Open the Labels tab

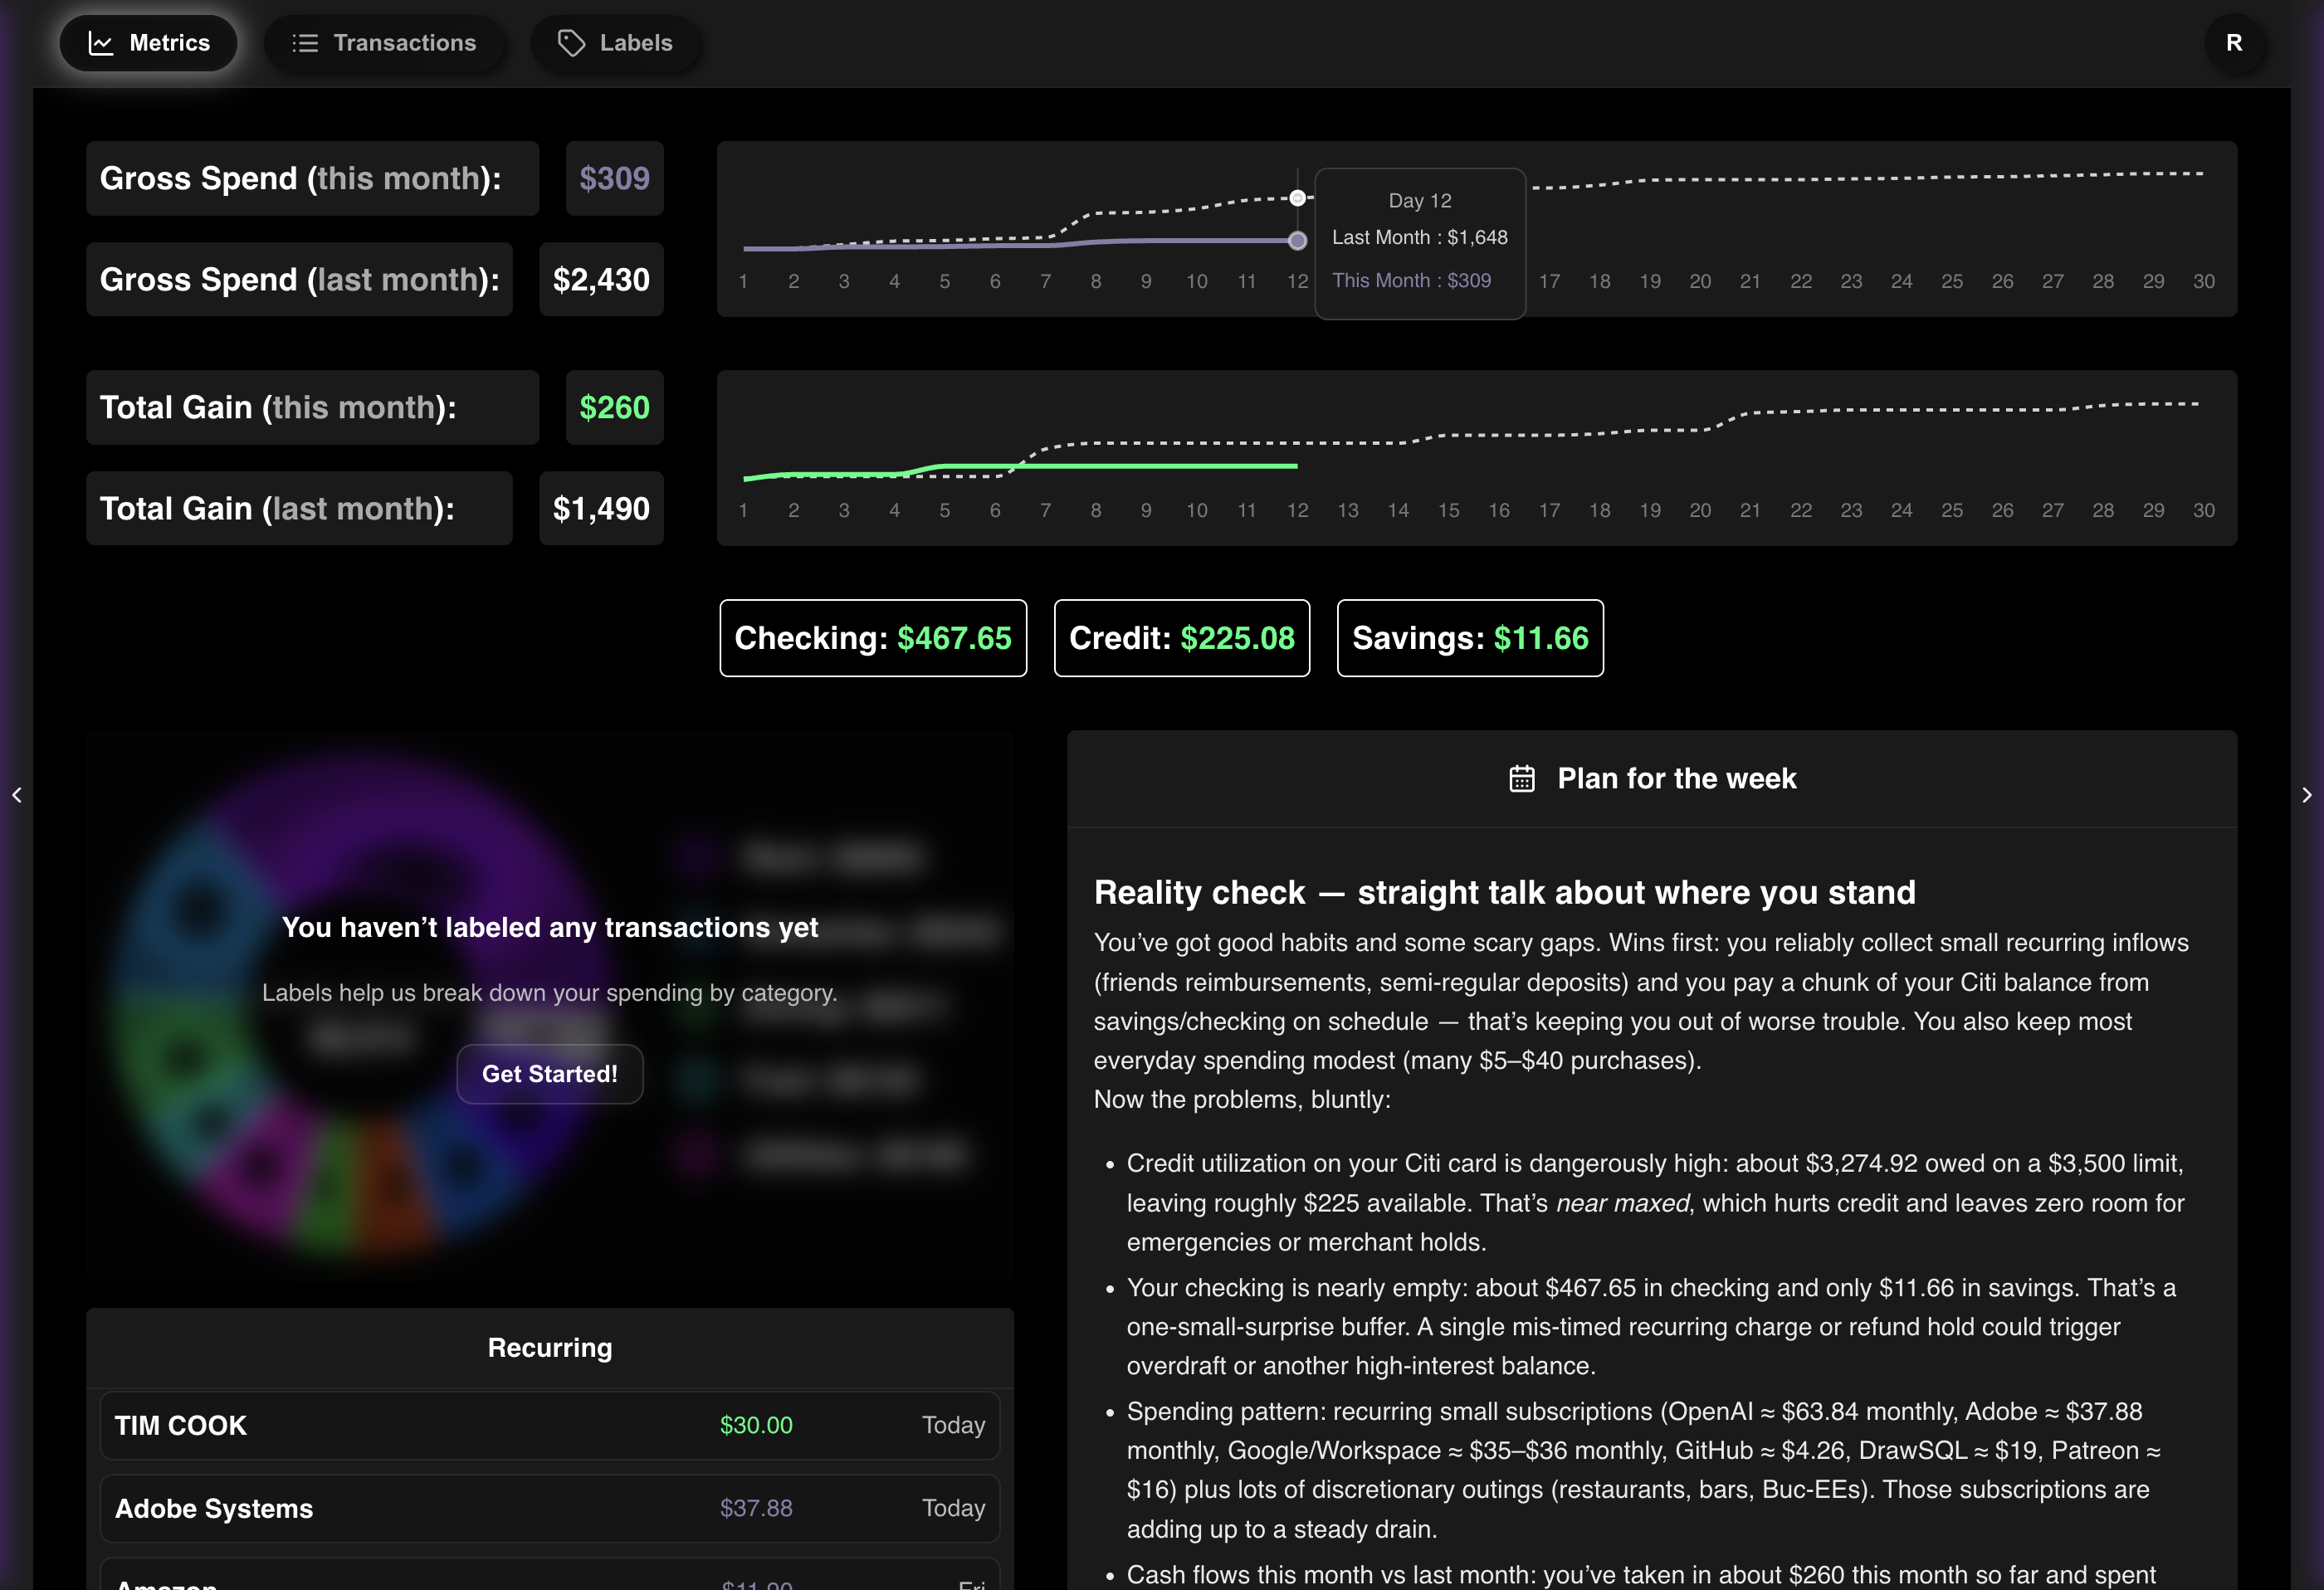tap(617, 43)
